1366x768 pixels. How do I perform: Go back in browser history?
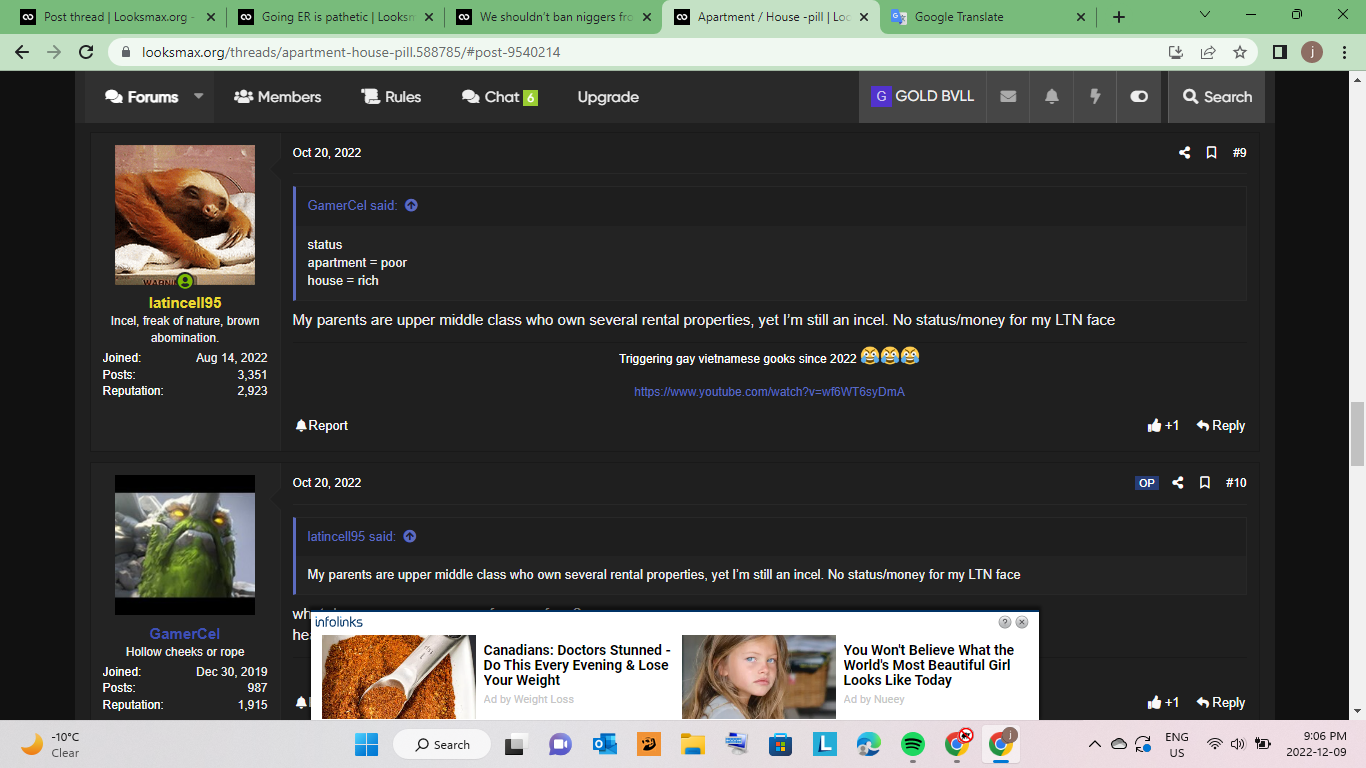pos(24,52)
